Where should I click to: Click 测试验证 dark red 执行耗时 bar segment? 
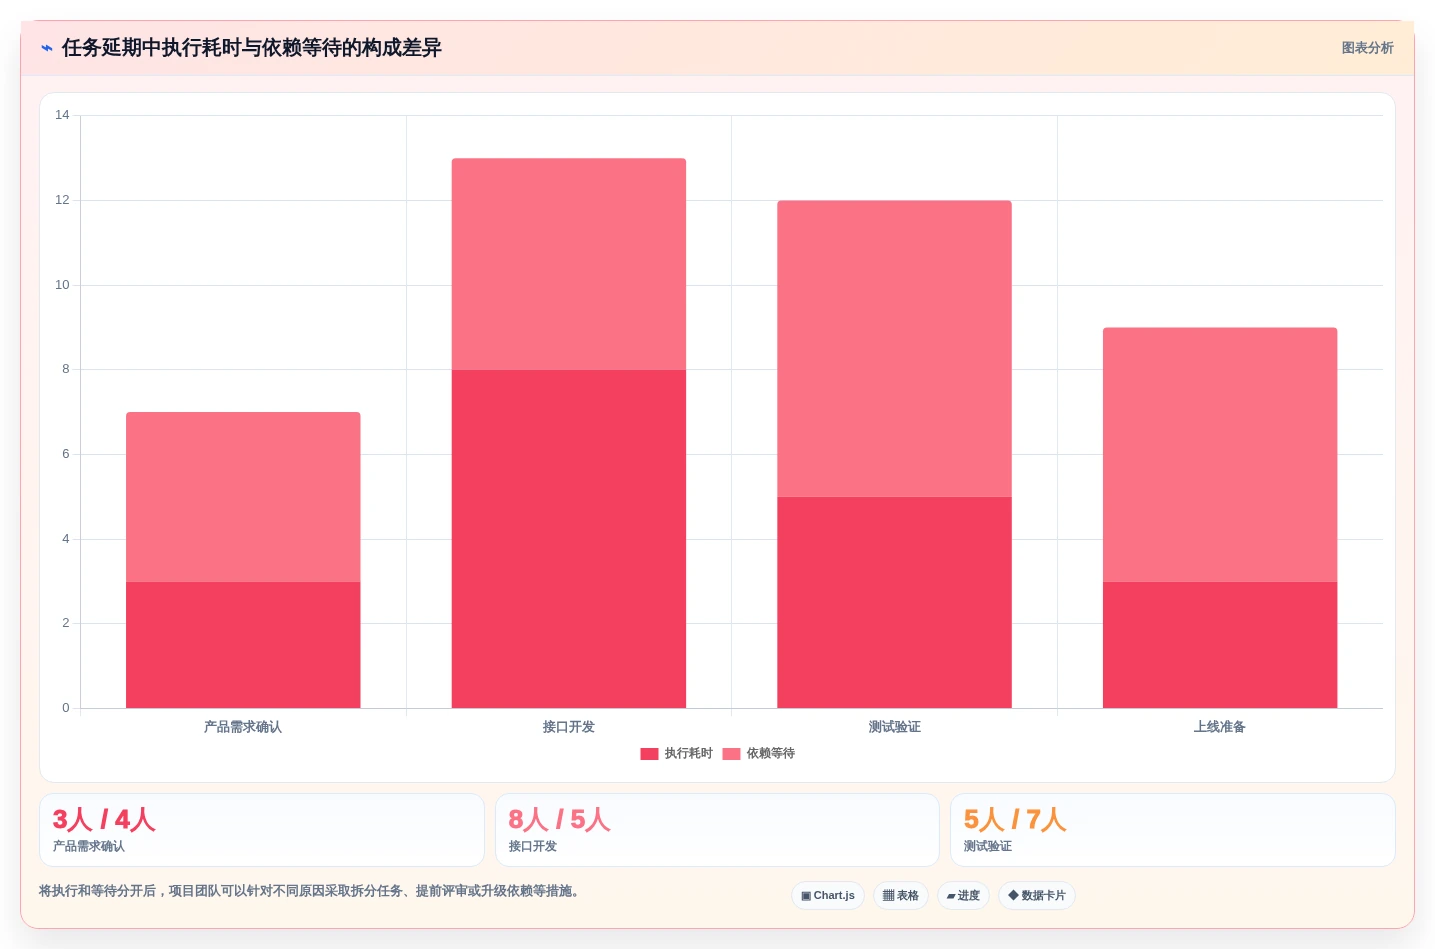coord(894,602)
